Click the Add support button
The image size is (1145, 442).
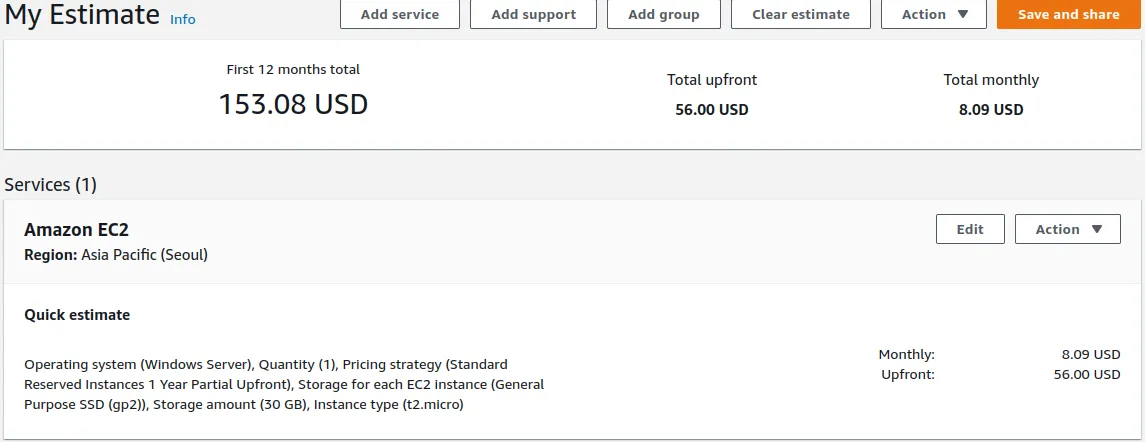tap(533, 14)
